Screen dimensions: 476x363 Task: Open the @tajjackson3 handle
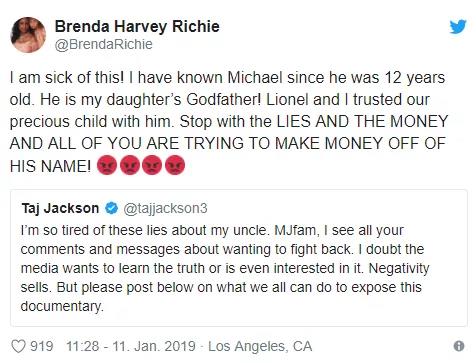click(165, 209)
